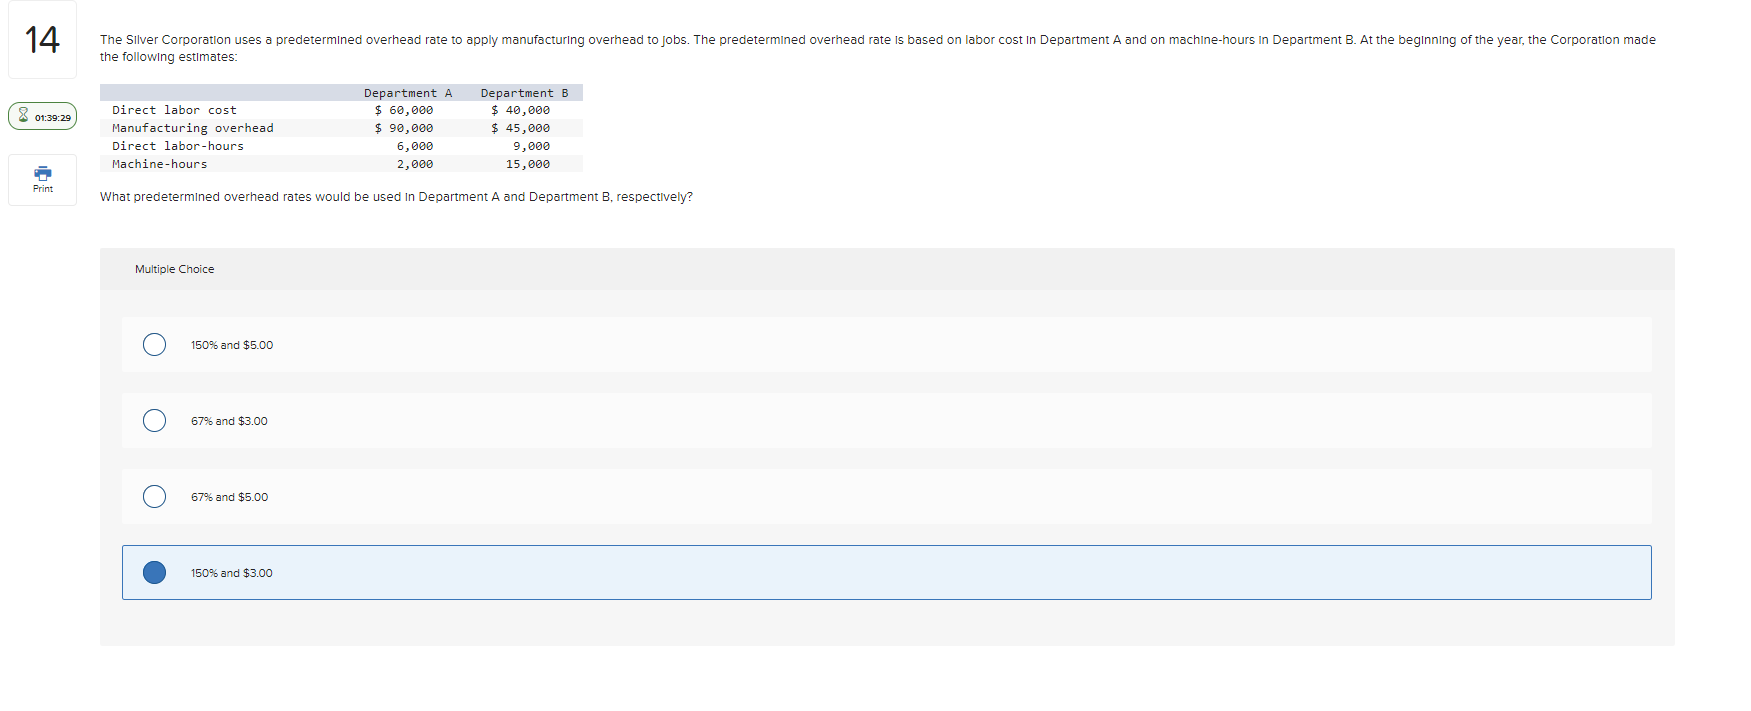The width and height of the screenshot is (1751, 711).
Task: Click the Department B column header
Action: [523, 92]
